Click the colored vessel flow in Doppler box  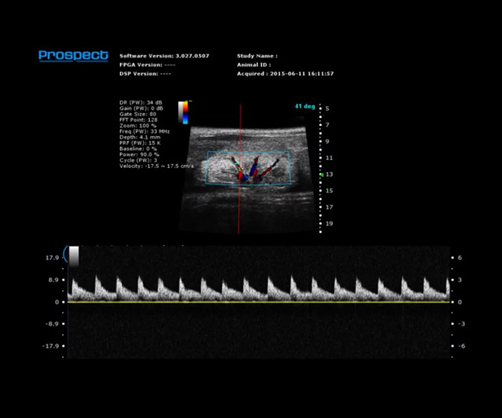coord(254,170)
